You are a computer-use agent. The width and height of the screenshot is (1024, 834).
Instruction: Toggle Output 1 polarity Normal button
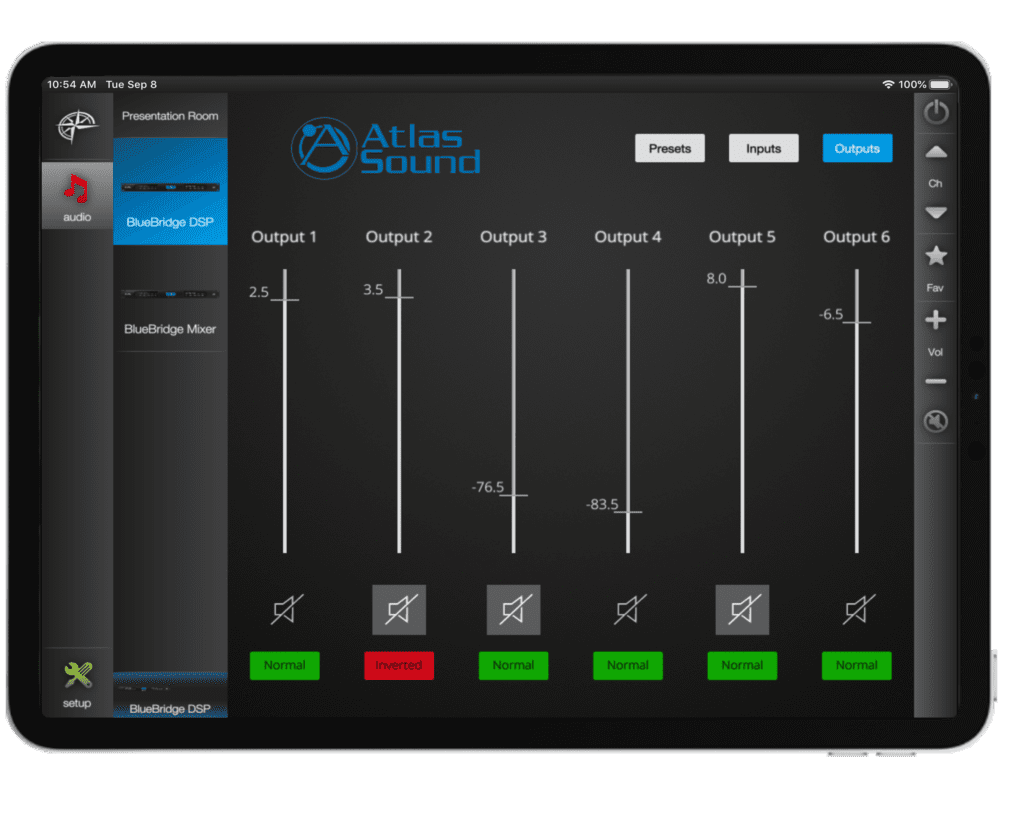tap(285, 666)
